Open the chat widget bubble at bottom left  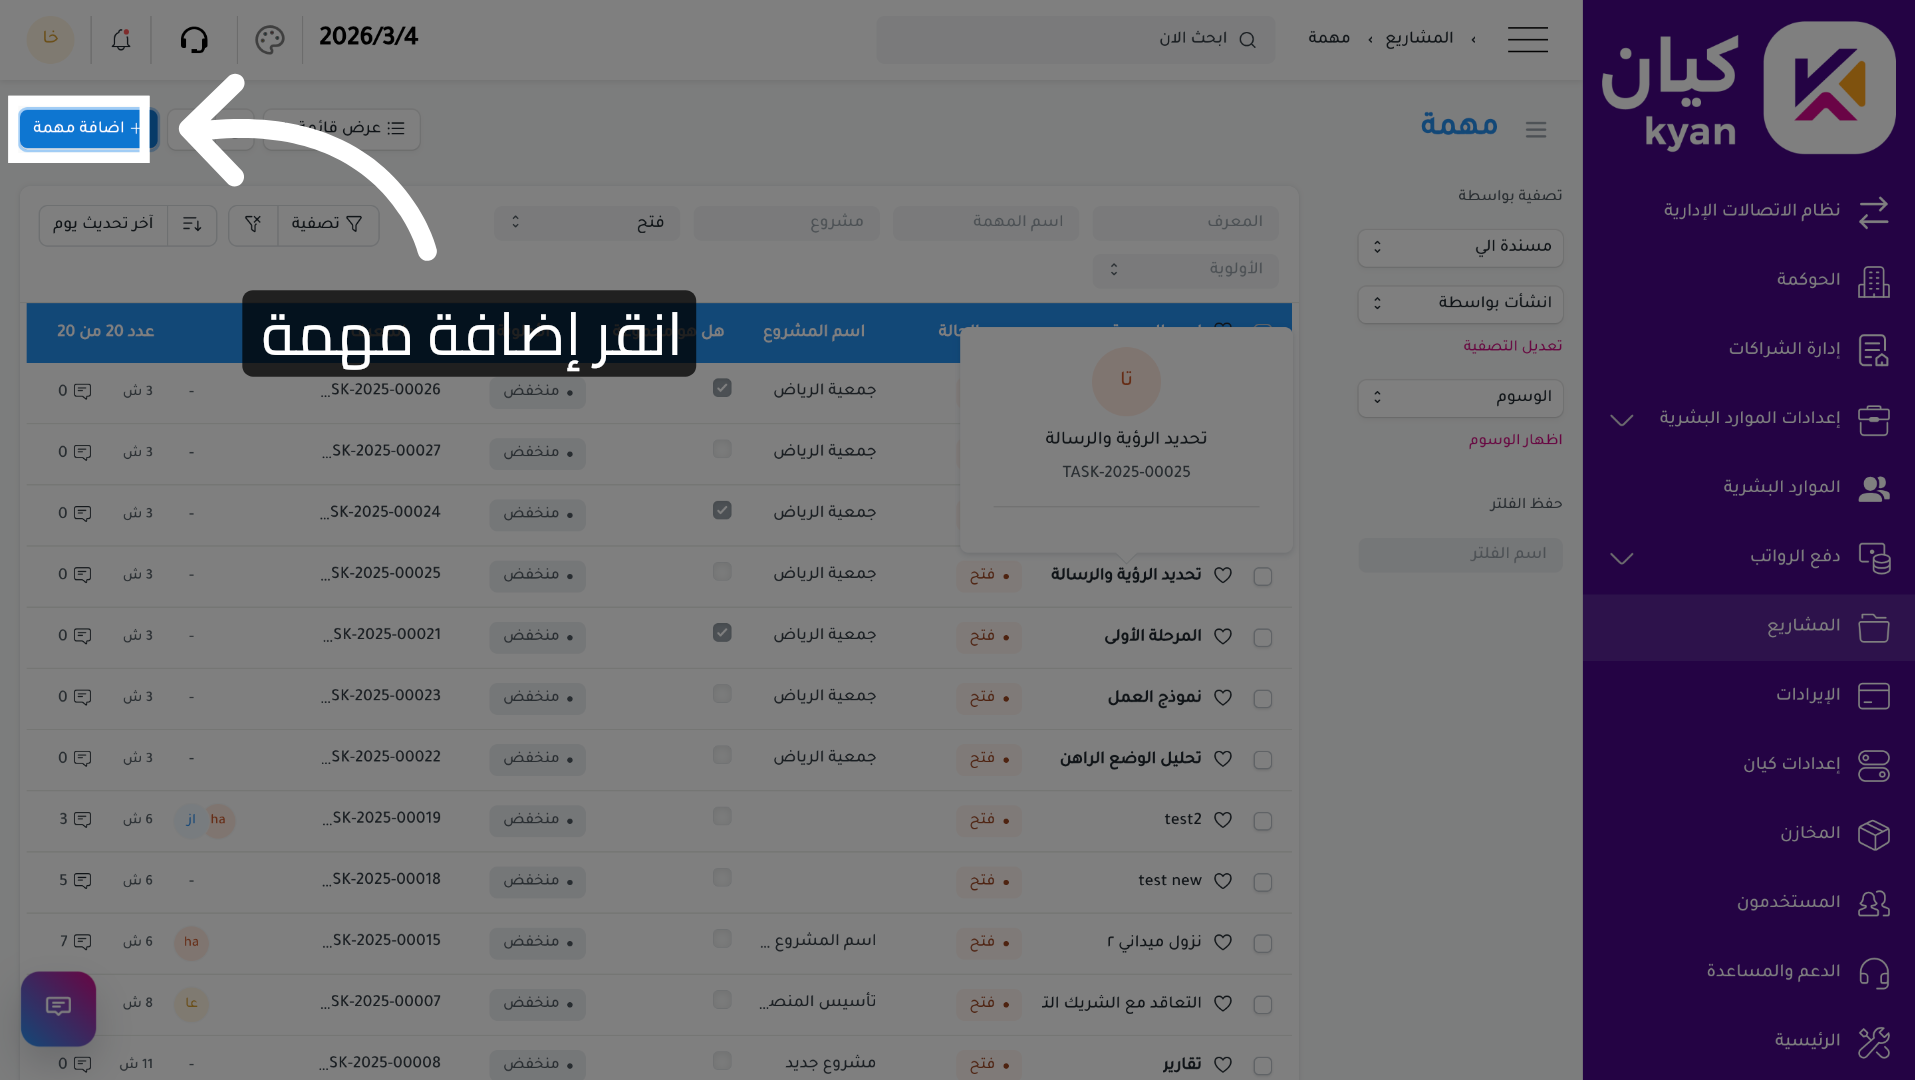pos(58,1009)
